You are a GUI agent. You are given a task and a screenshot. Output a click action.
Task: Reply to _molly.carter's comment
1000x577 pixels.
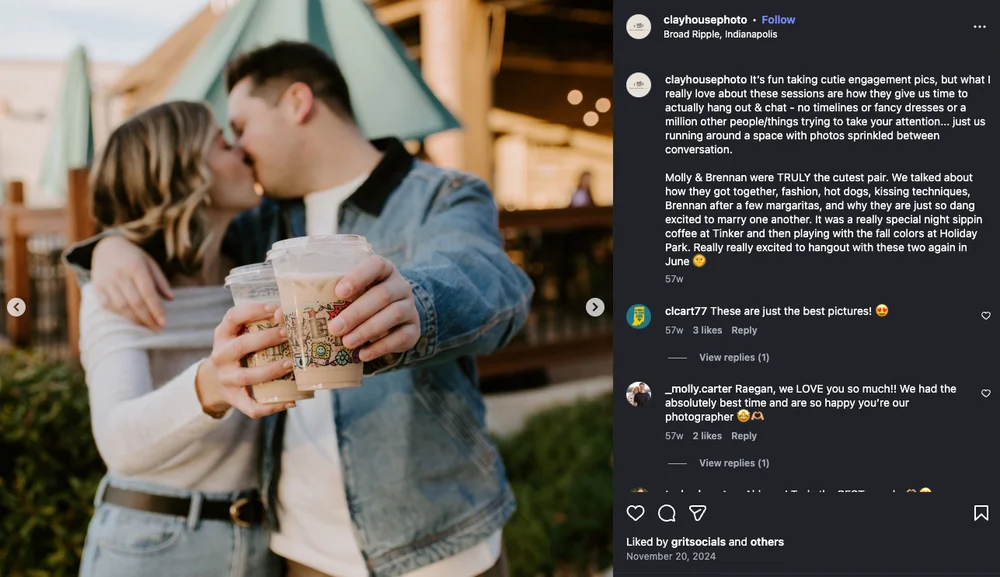tap(744, 436)
